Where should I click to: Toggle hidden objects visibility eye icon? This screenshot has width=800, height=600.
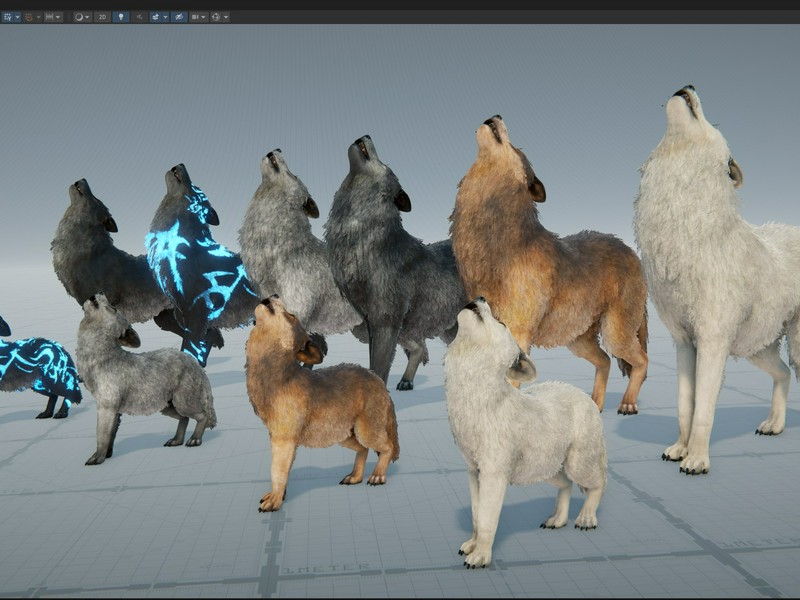pyautogui.click(x=179, y=17)
